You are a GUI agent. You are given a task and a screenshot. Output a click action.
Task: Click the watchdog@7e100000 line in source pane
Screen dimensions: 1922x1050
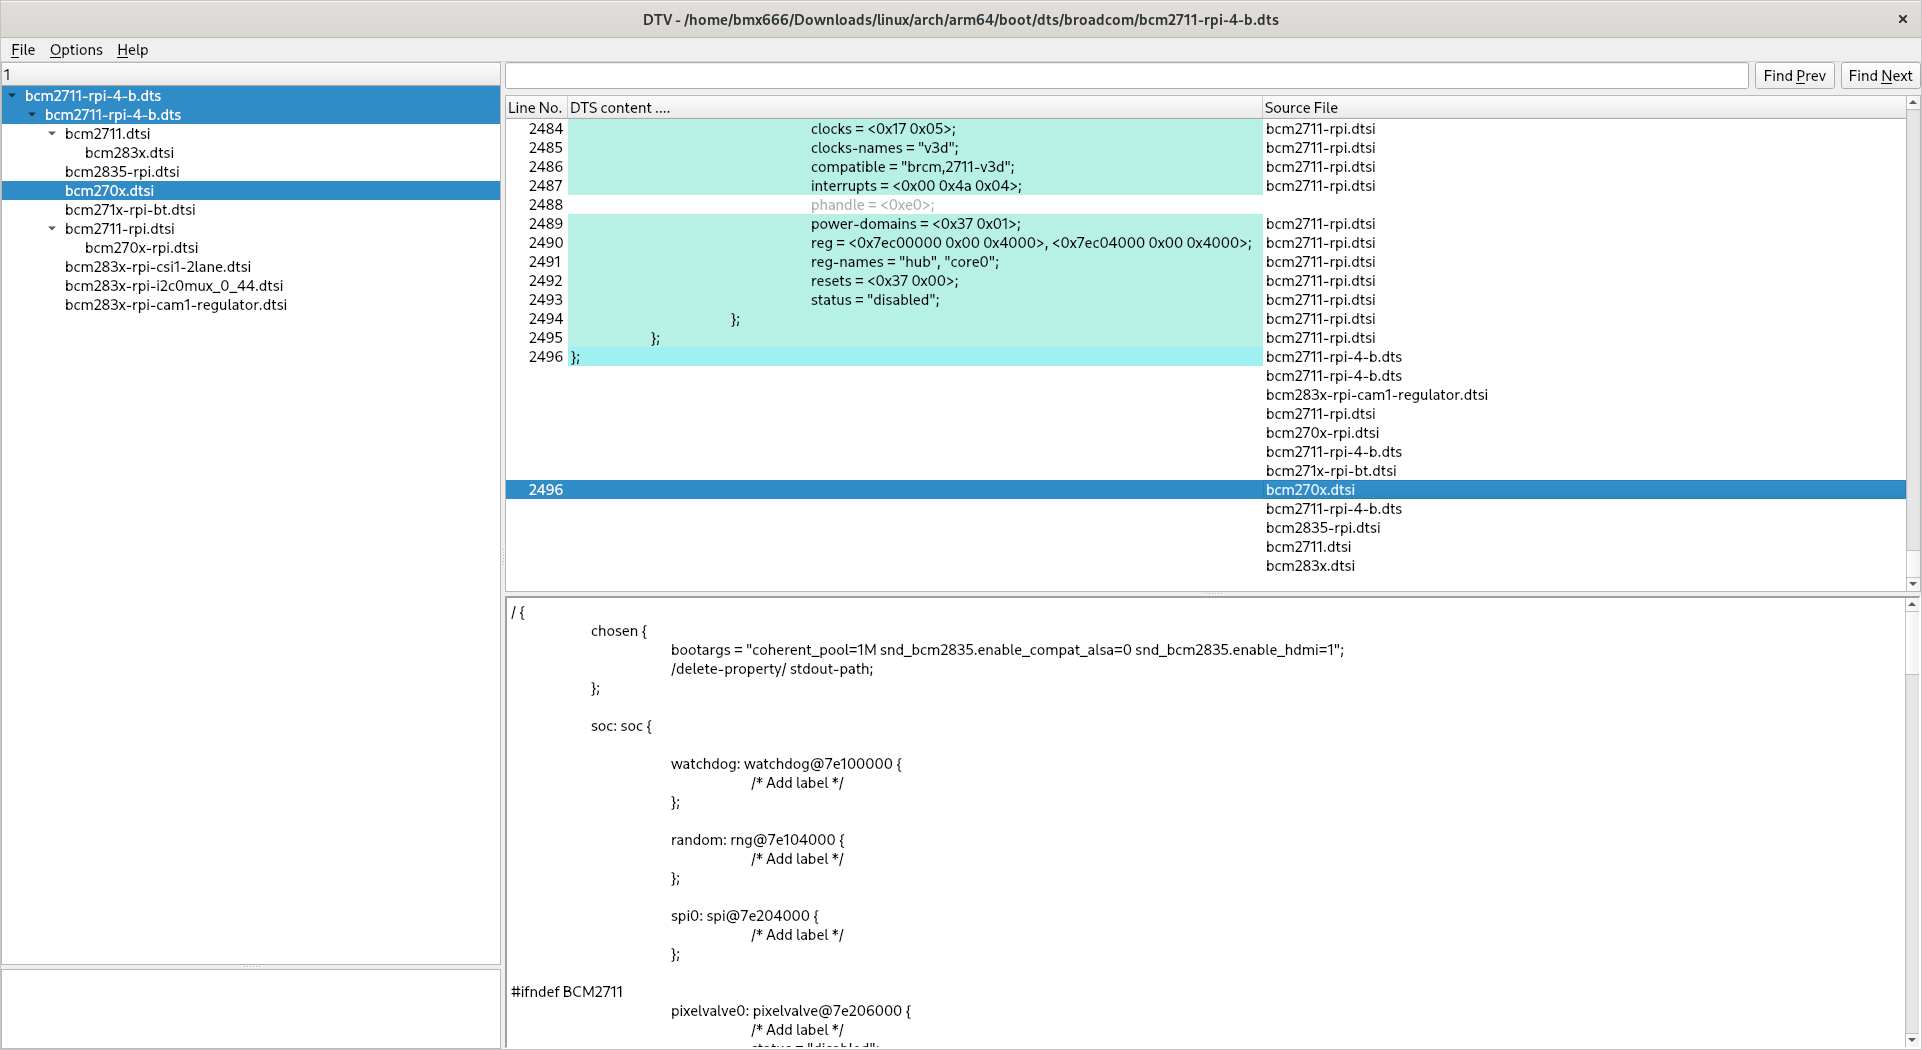(x=786, y=764)
